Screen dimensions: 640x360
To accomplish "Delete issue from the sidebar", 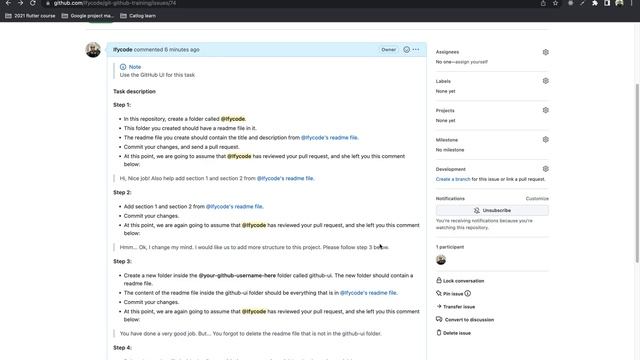I will (453, 333).
